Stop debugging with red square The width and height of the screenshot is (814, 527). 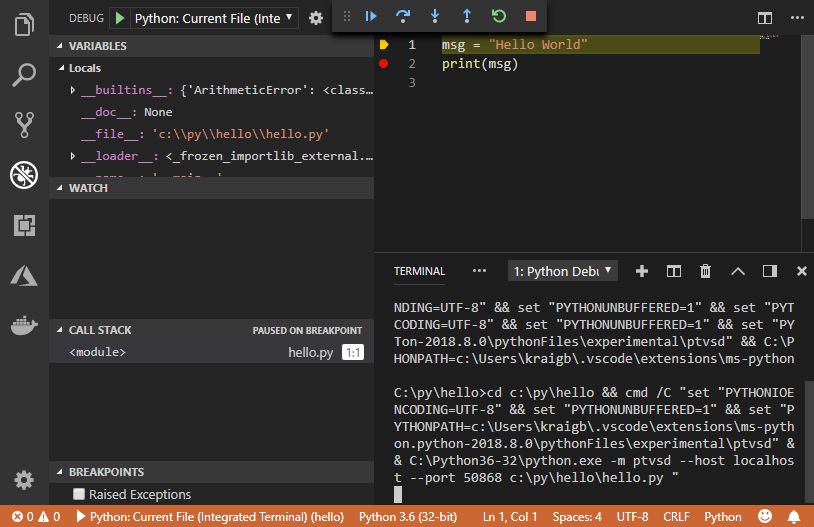click(531, 16)
